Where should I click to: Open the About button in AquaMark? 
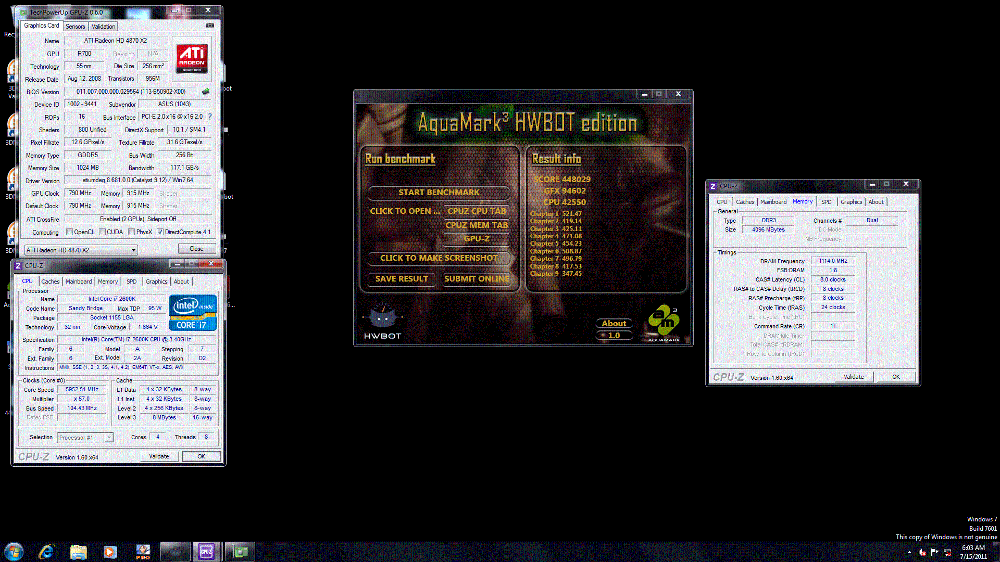coord(614,323)
